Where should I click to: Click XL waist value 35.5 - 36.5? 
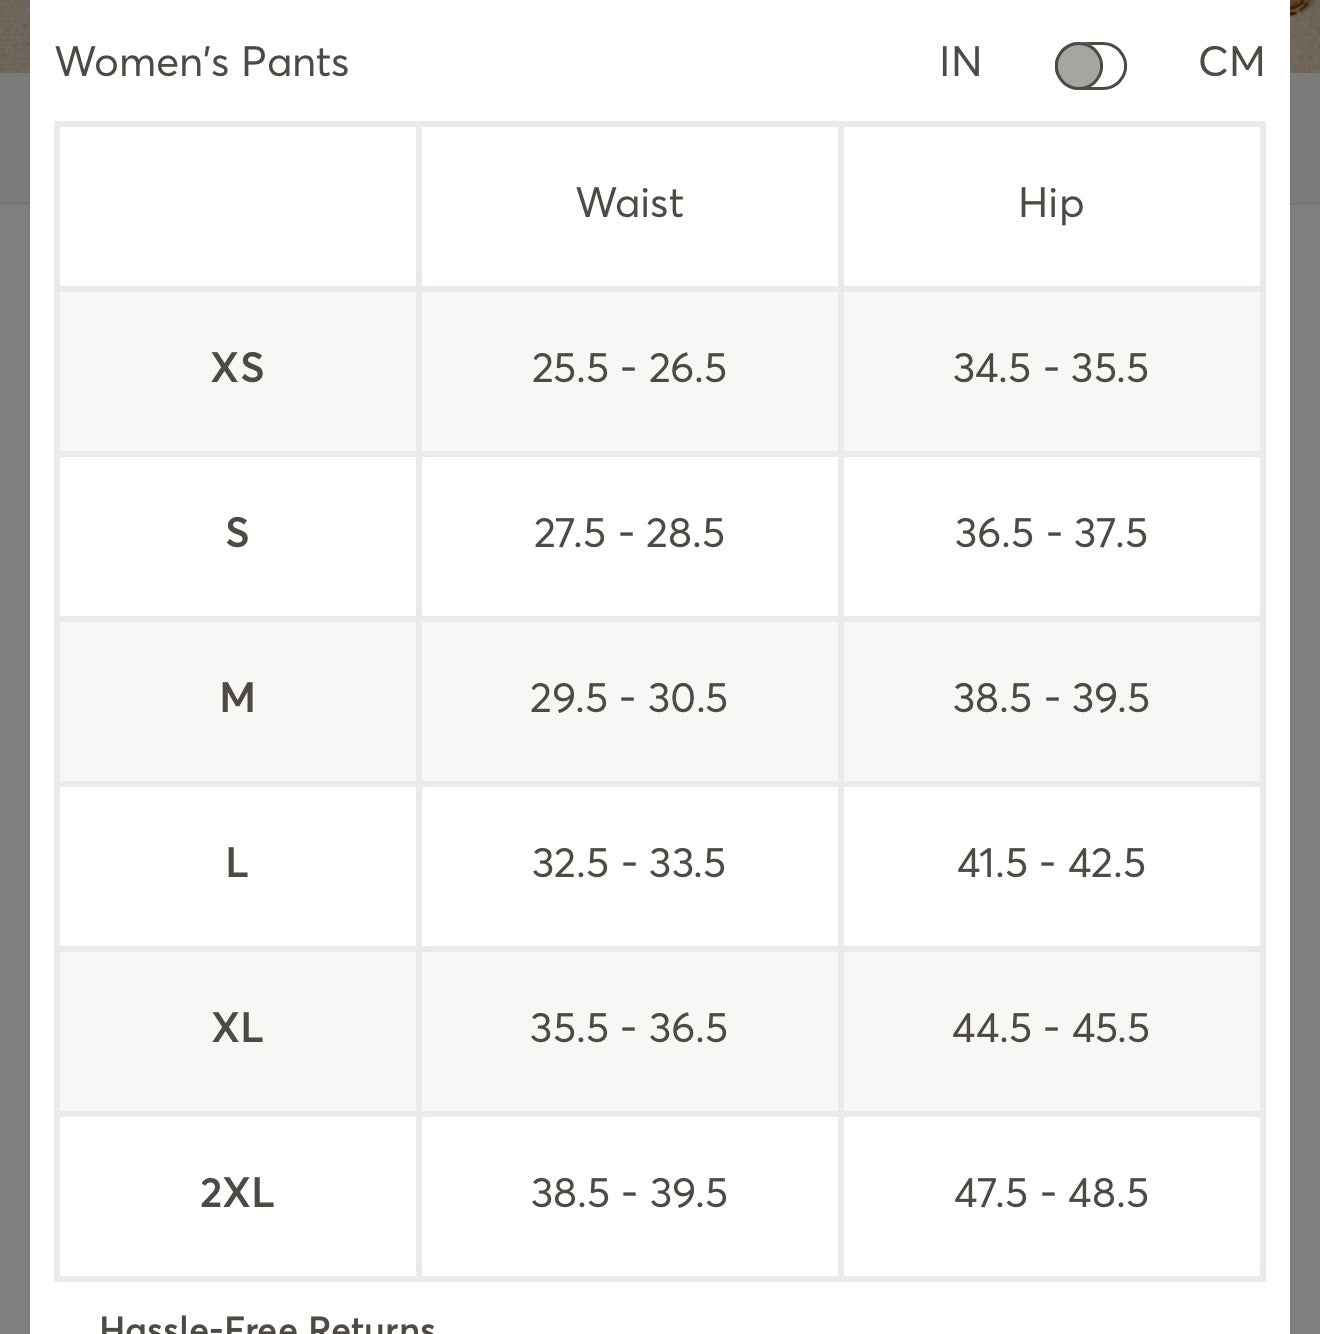point(629,1029)
